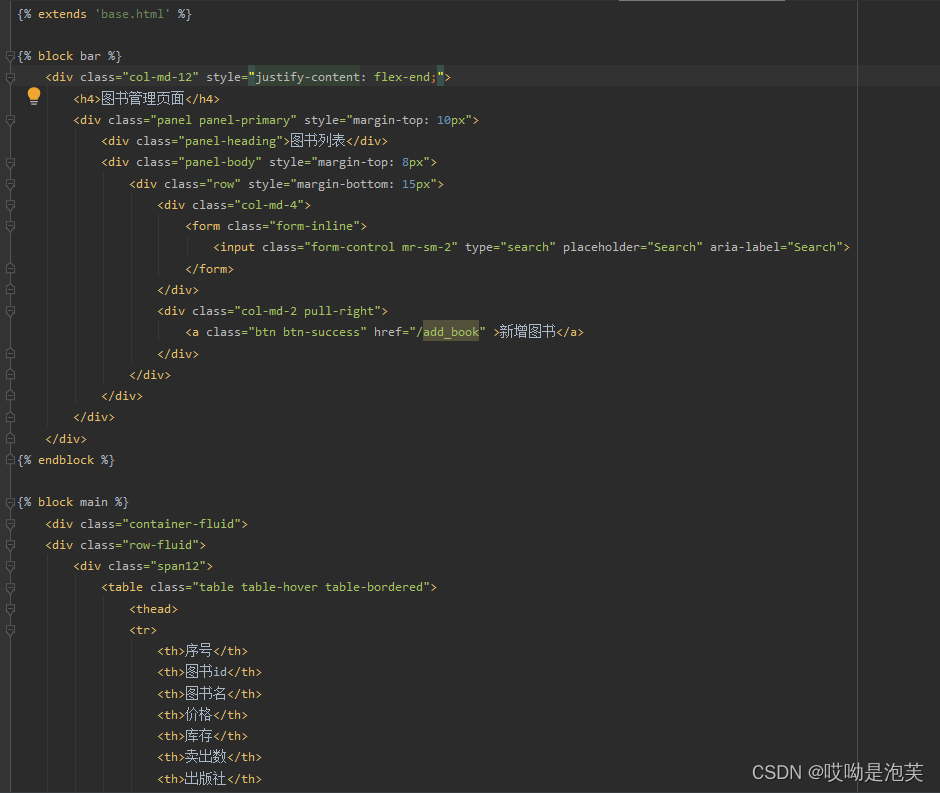Fold the tr element
This screenshot has width=940, height=793.
point(10,630)
